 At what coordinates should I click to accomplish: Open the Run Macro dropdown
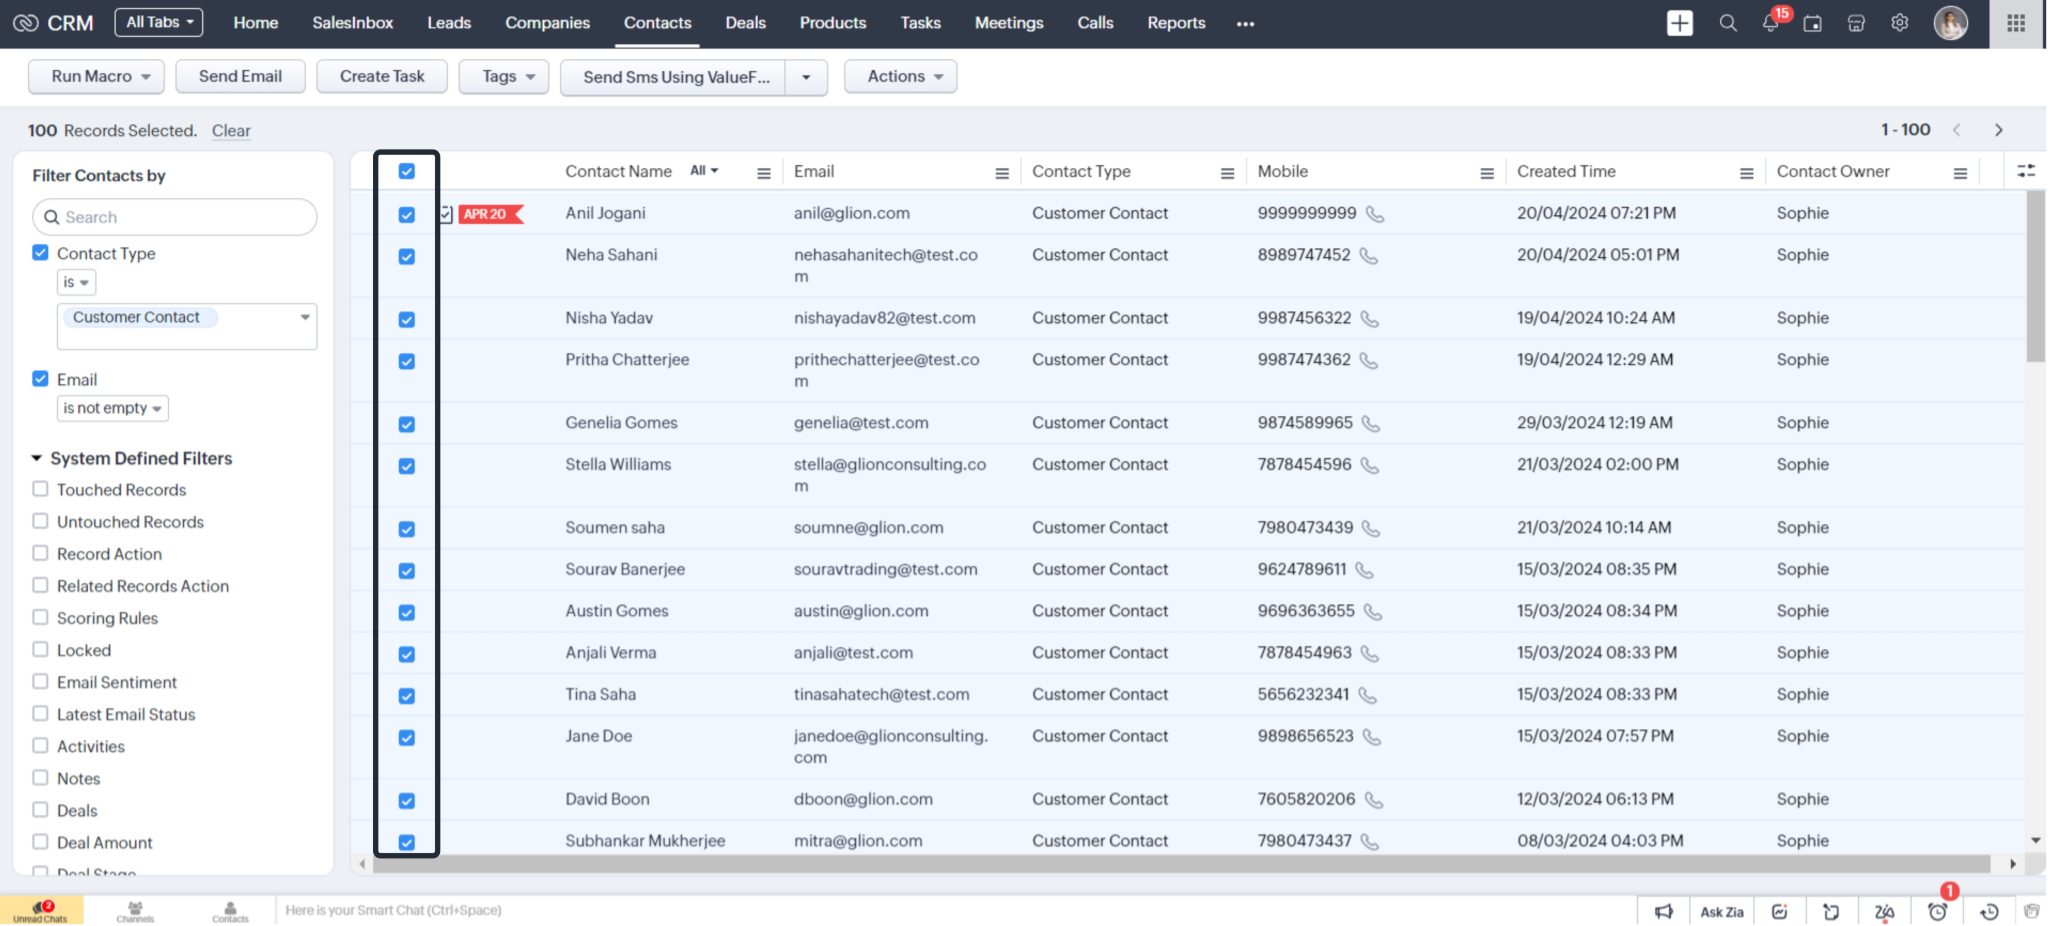pos(95,76)
